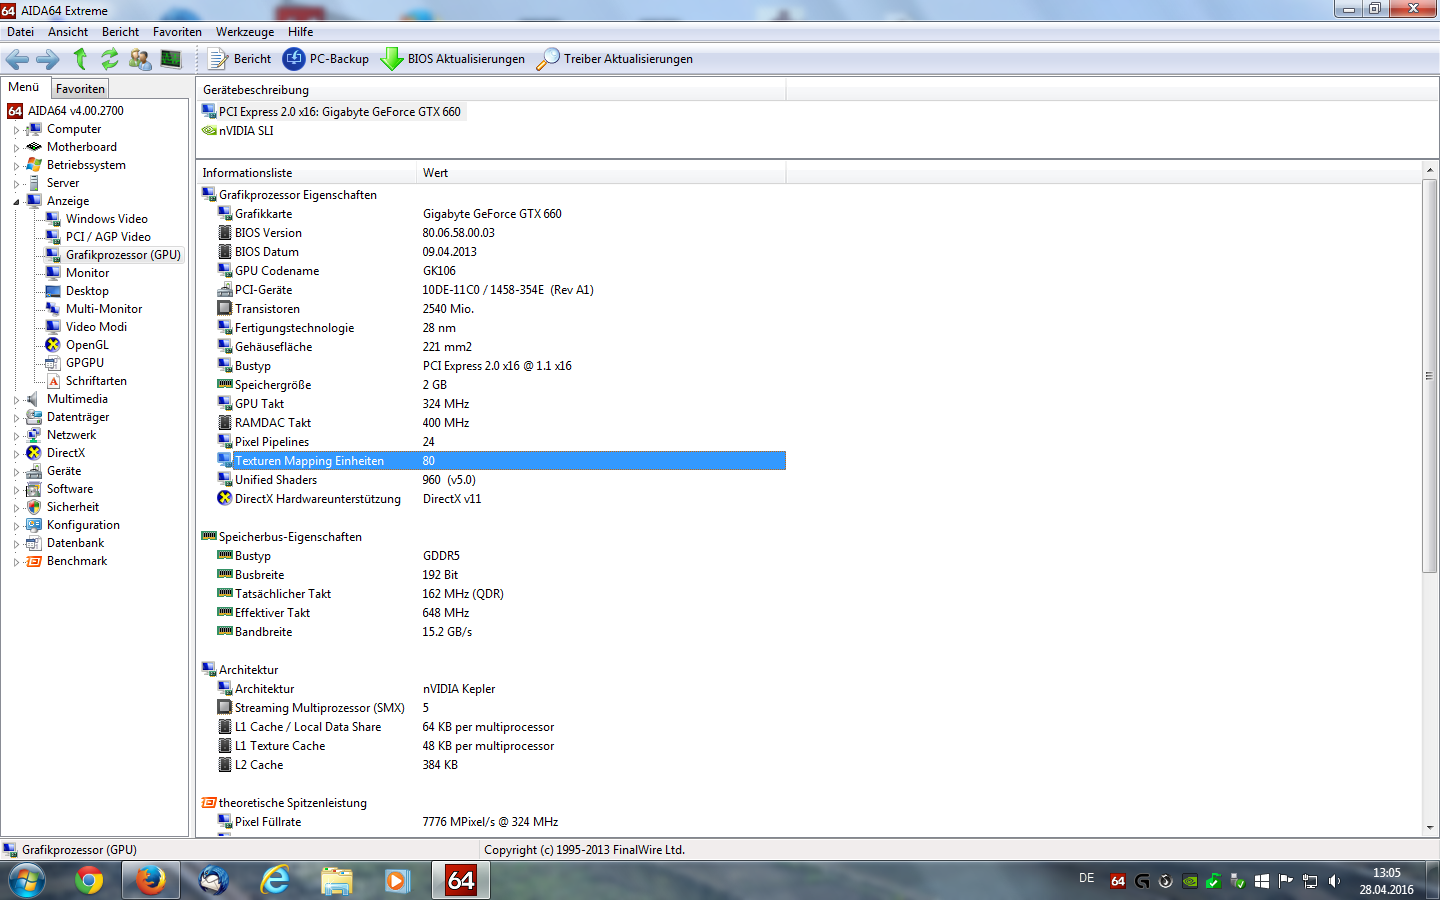The image size is (1440, 900).
Task: Go back using the blue left arrow
Action: [x=17, y=59]
